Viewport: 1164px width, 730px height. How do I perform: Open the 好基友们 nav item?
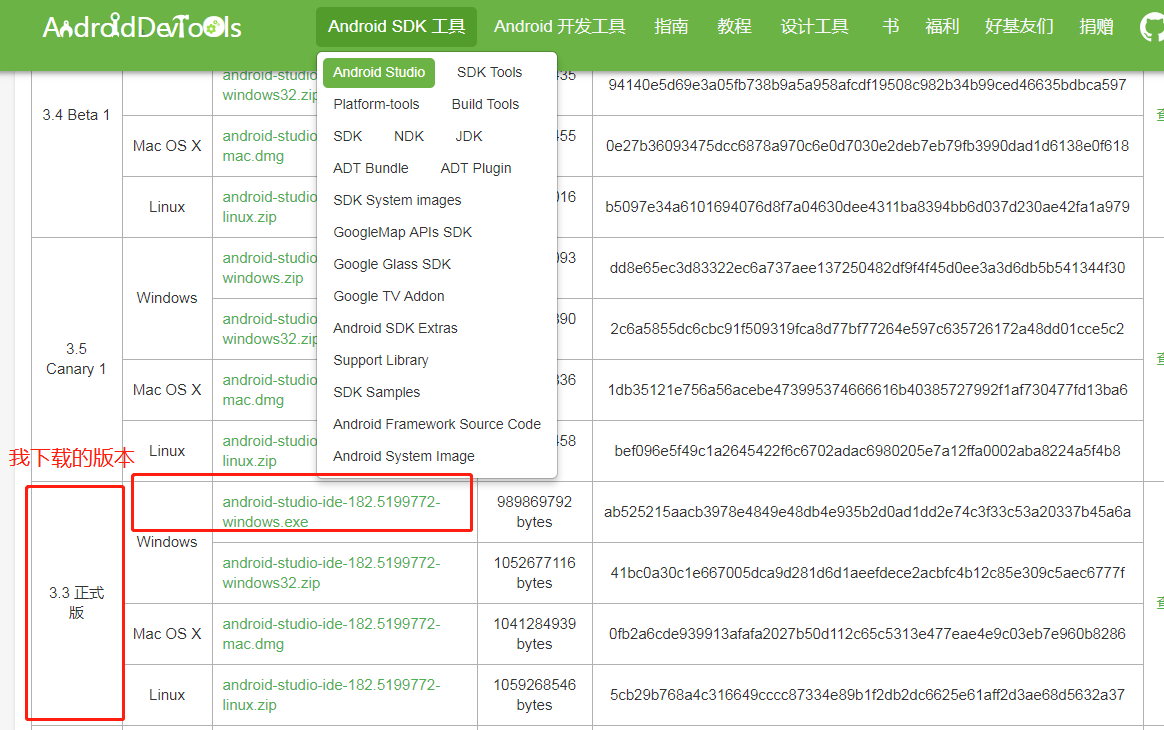click(x=1018, y=27)
